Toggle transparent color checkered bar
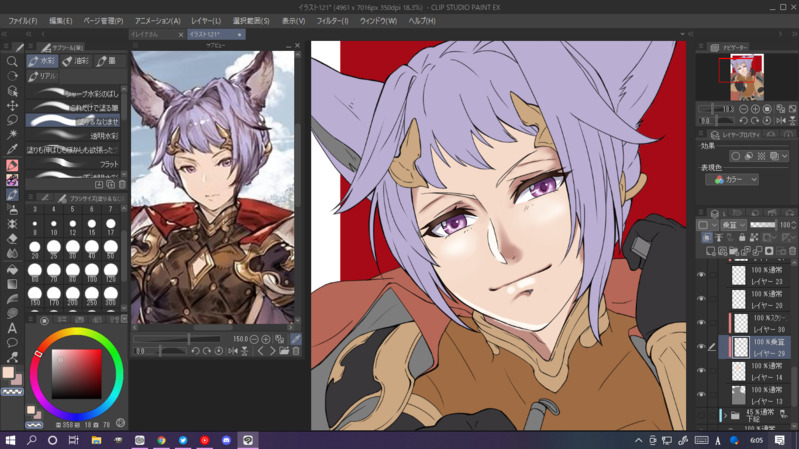Viewport: 799px width, 449px height. click(12, 392)
